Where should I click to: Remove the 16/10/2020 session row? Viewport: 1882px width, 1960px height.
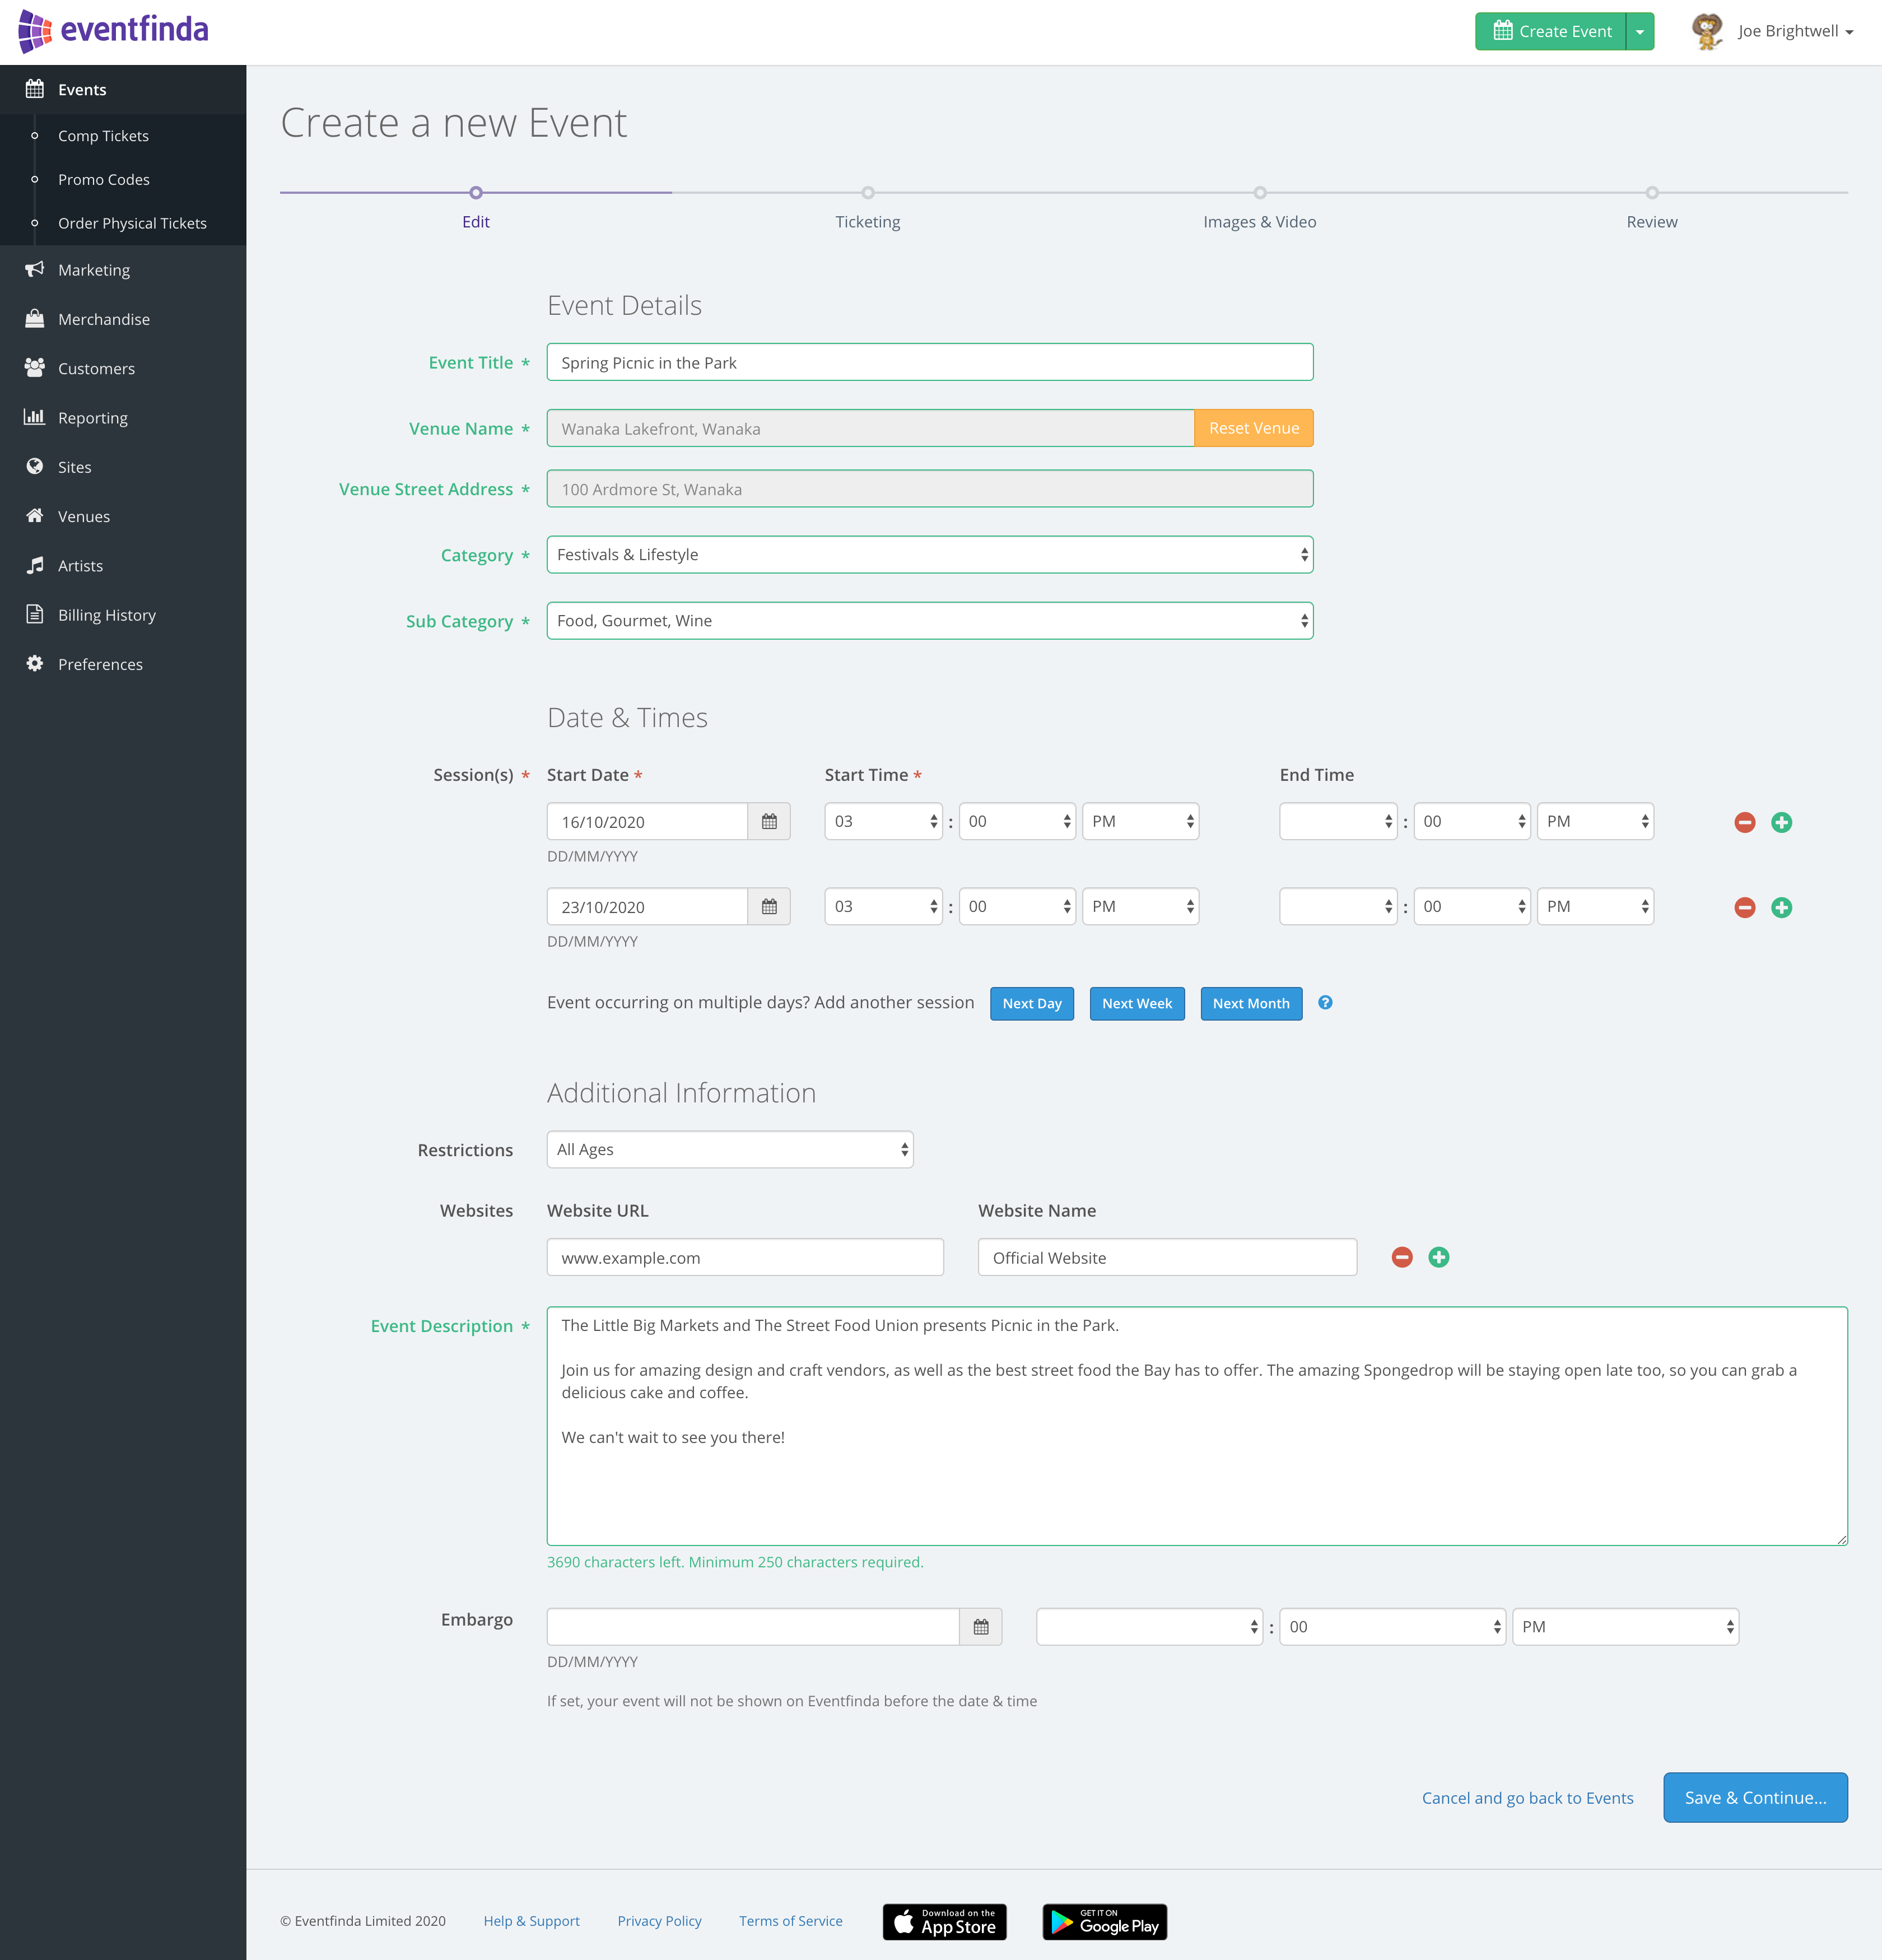(1745, 822)
